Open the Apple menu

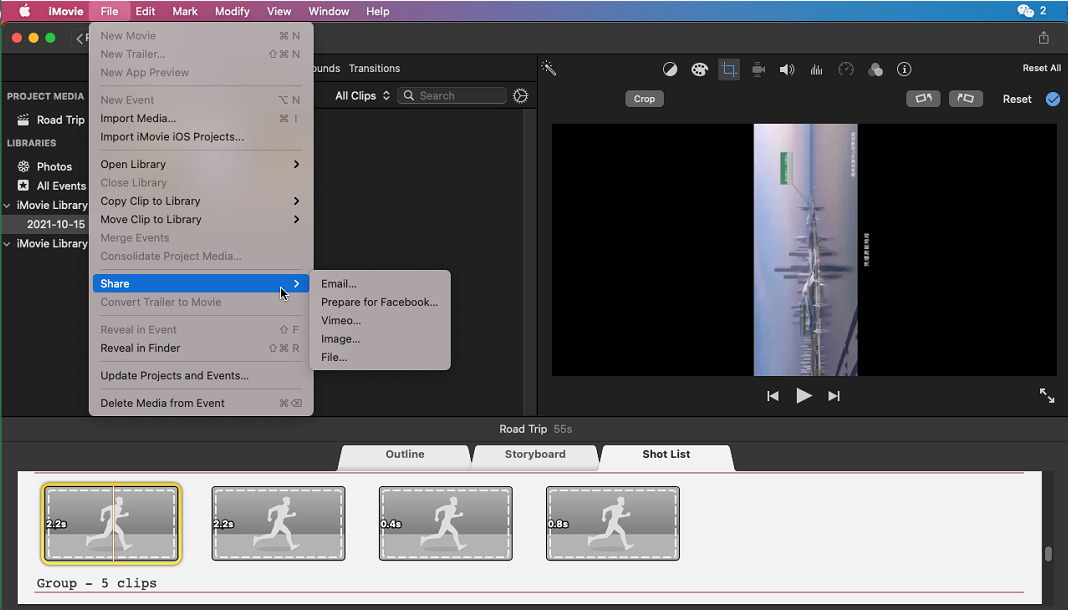pos(25,11)
